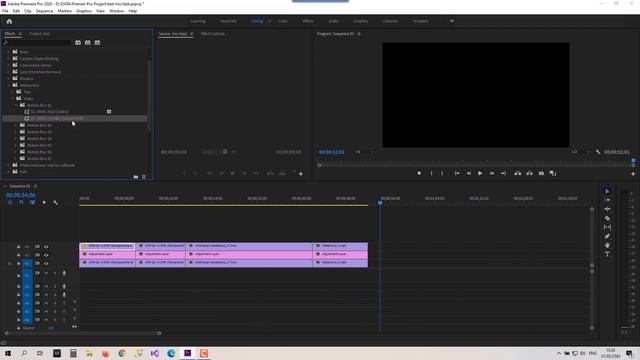This screenshot has height=360, width=640.
Task: Open the Markers menu
Action: [64, 11]
